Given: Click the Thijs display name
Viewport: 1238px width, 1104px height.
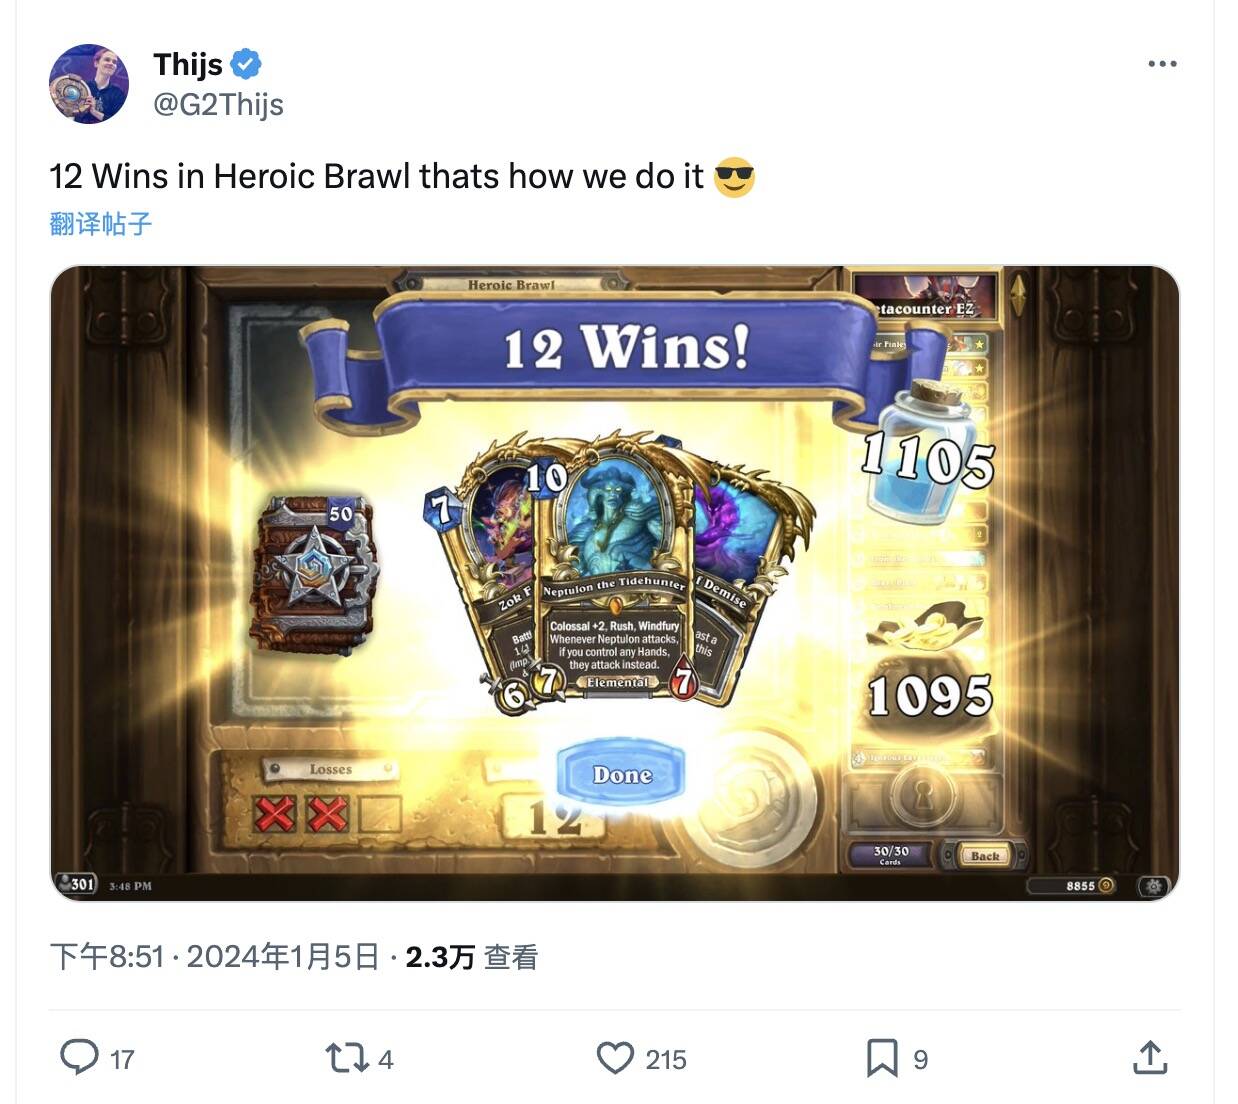Looking at the screenshot, I should (188, 64).
